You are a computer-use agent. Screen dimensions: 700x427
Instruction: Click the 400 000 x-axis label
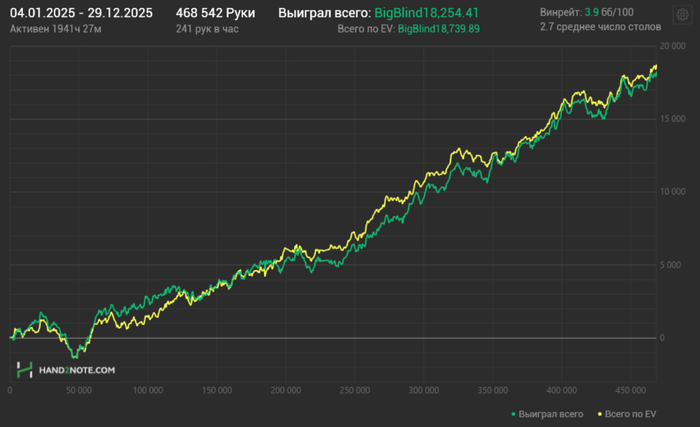pyautogui.click(x=562, y=390)
